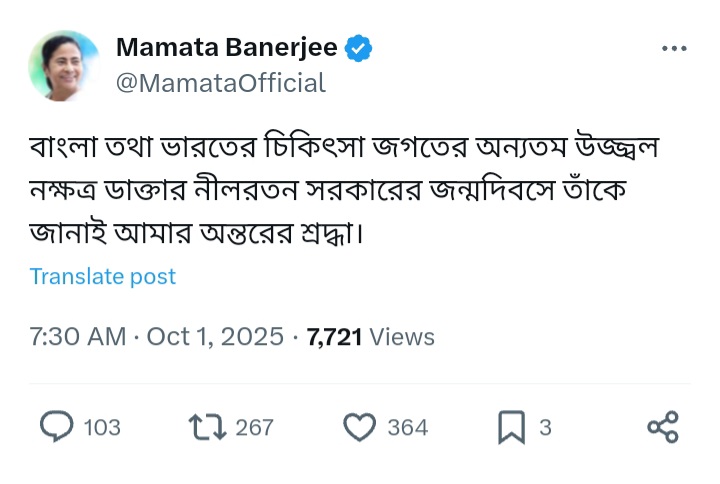Click the Mamata Banerjee display name
The height and width of the screenshot is (484, 720).
227,47
